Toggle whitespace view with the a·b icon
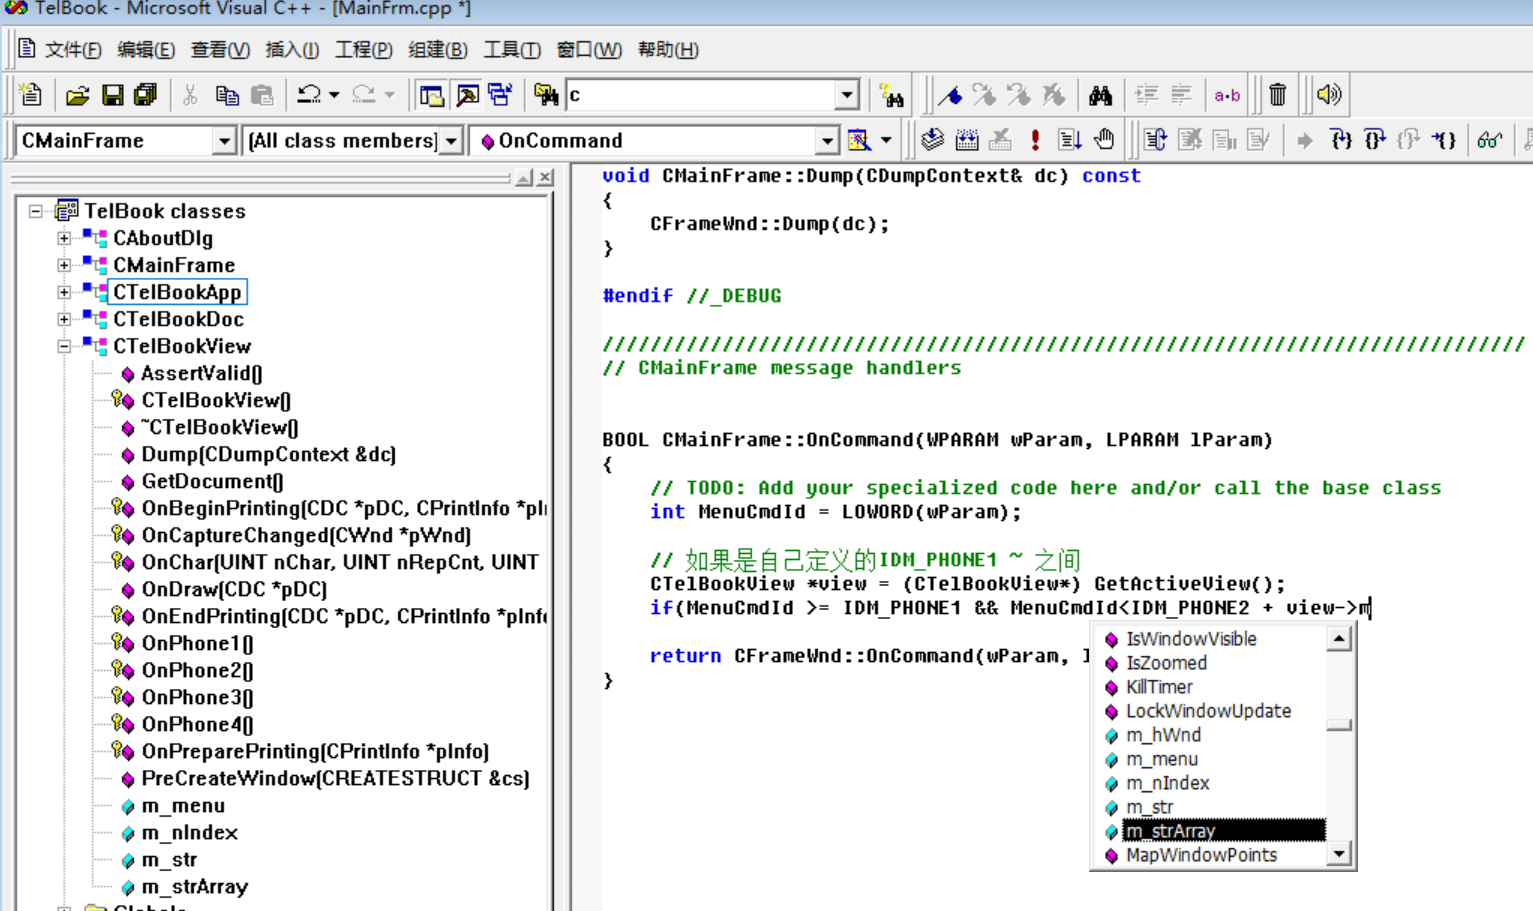 (1226, 95)
